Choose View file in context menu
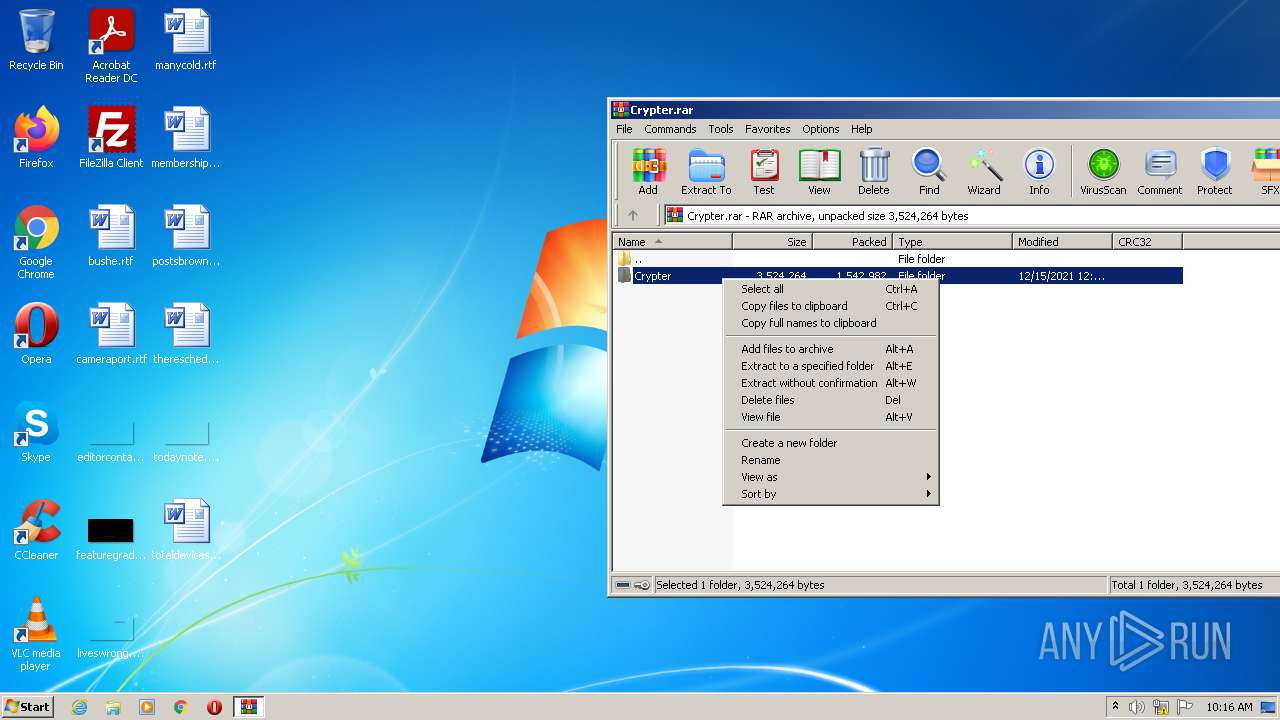The image size is (1280, 720). (831, 417)
